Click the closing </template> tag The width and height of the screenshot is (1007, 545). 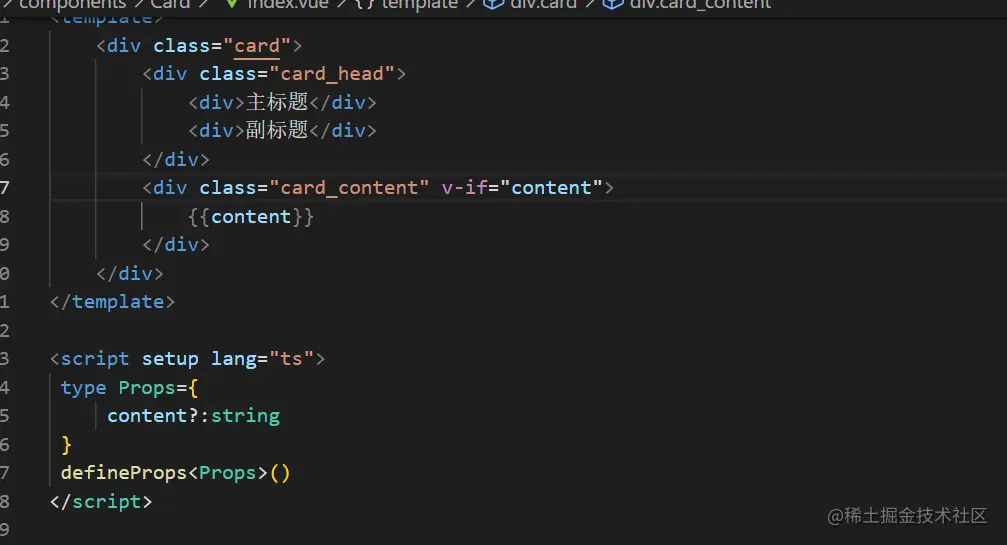click(112, 302)
